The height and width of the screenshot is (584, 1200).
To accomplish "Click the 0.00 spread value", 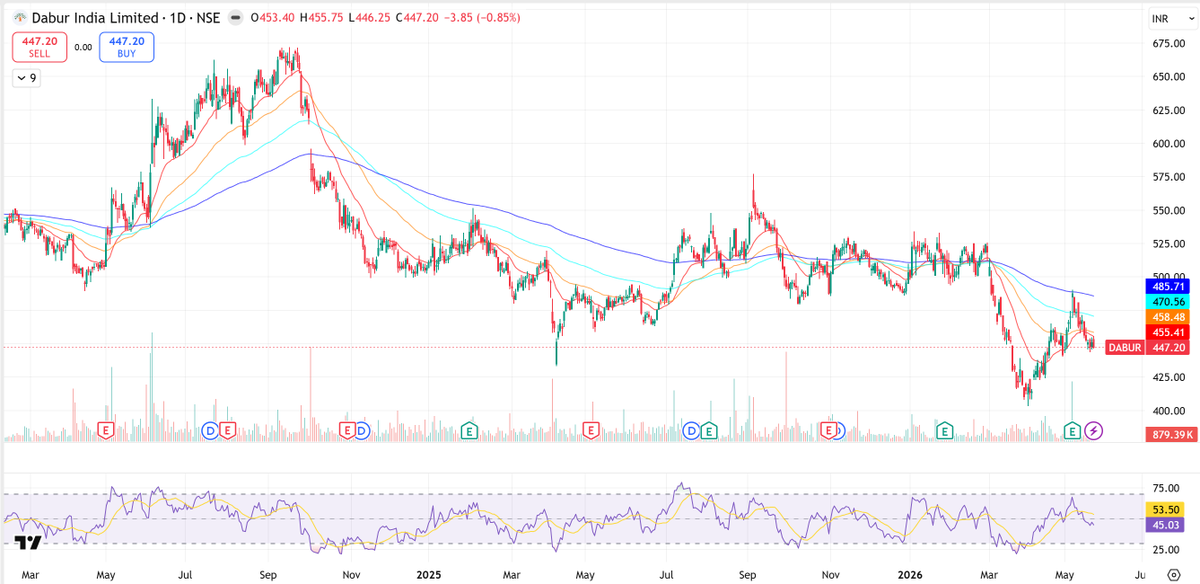I will click(83, 47).
